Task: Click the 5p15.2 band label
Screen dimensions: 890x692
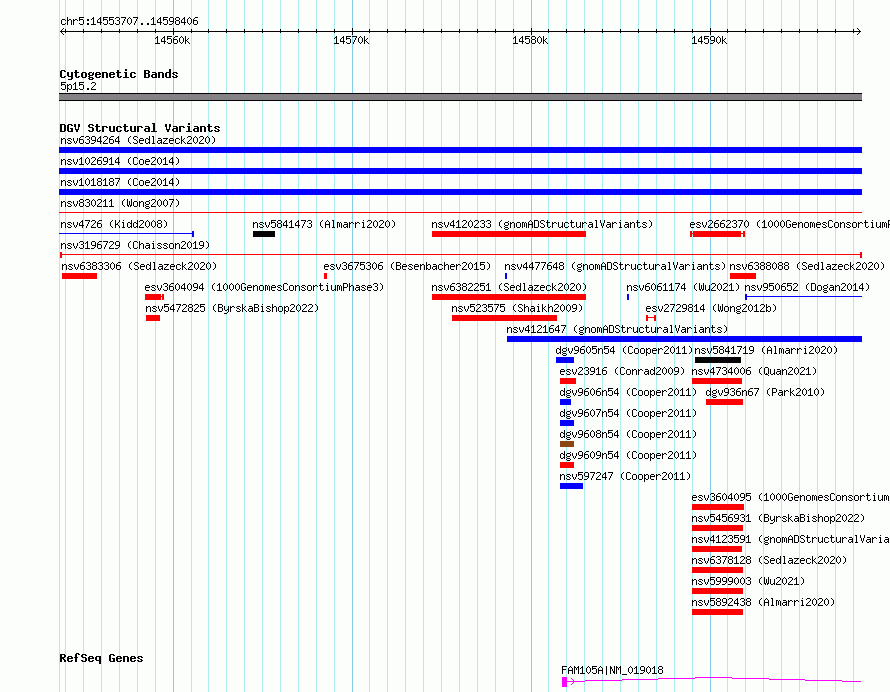Action: tap(78, 86)
